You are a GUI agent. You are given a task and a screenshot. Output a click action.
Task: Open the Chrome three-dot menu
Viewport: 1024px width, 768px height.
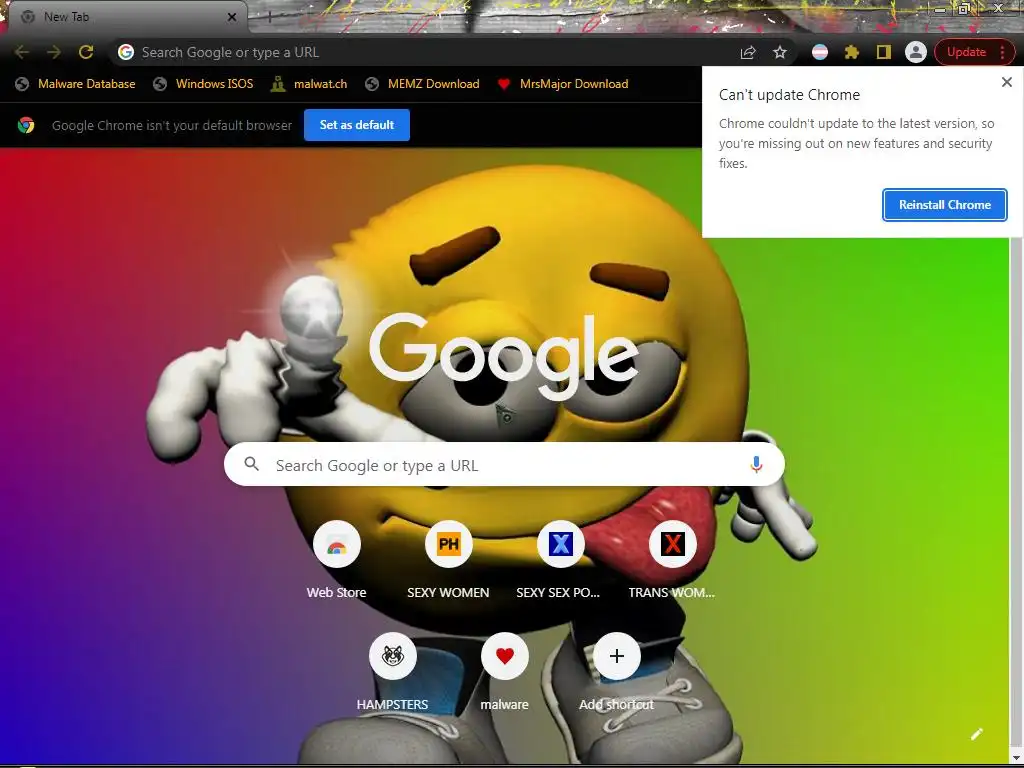pos(1002,52)
